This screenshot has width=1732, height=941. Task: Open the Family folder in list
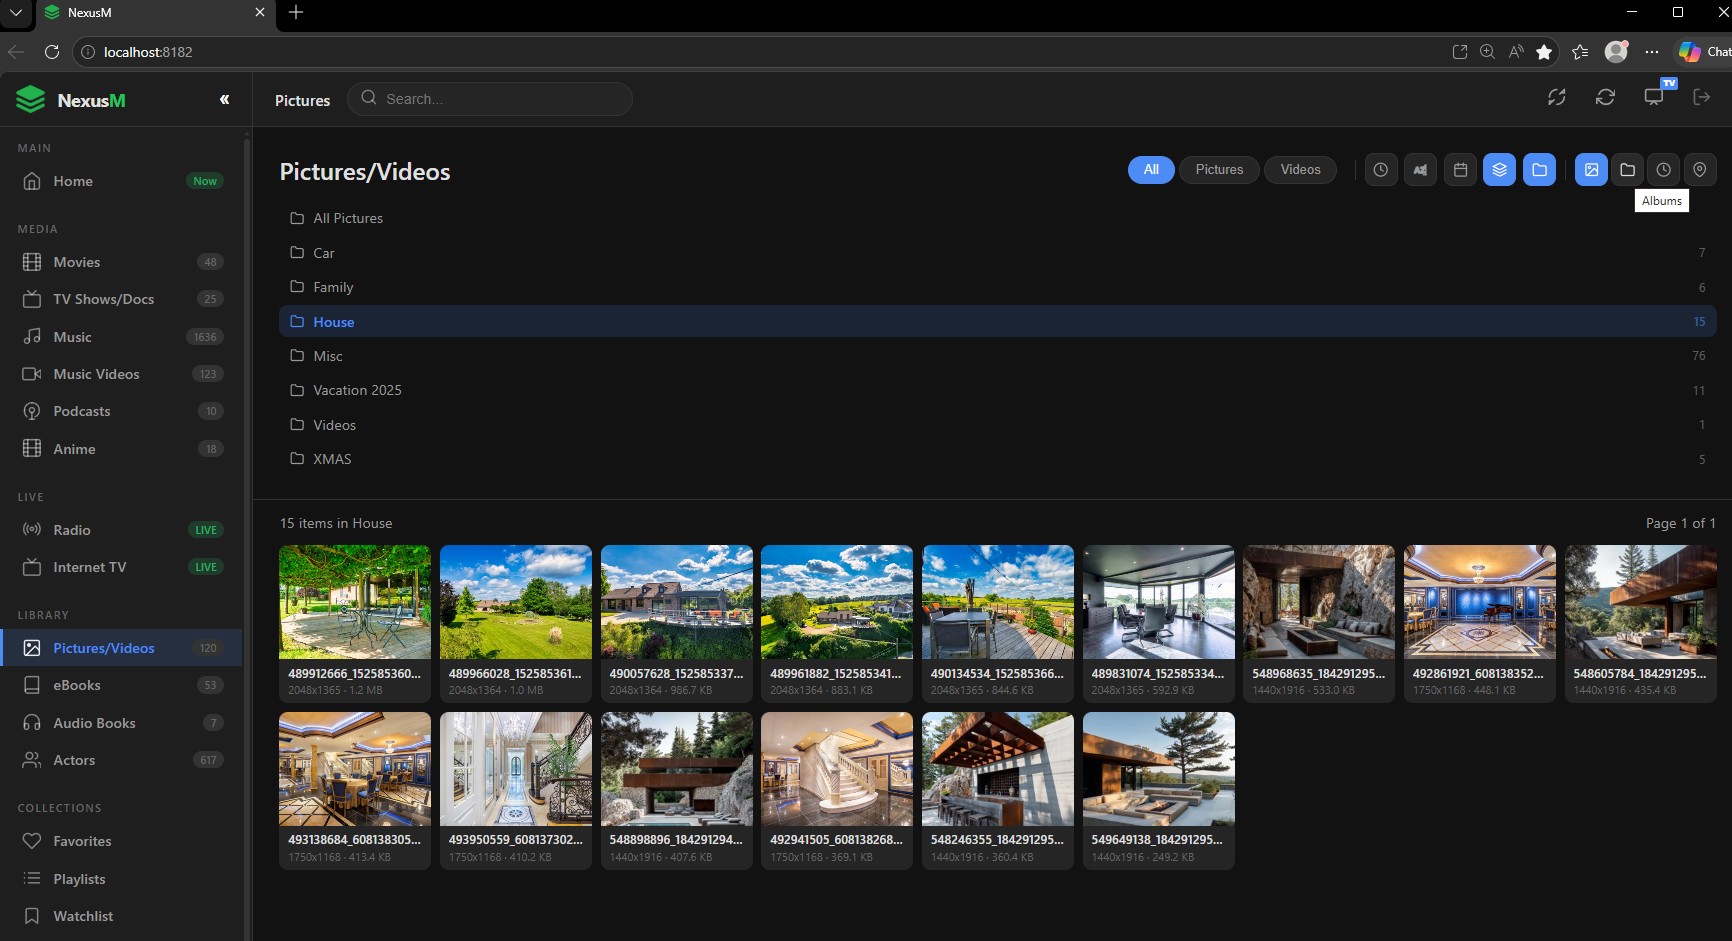(x=333, y=287)
